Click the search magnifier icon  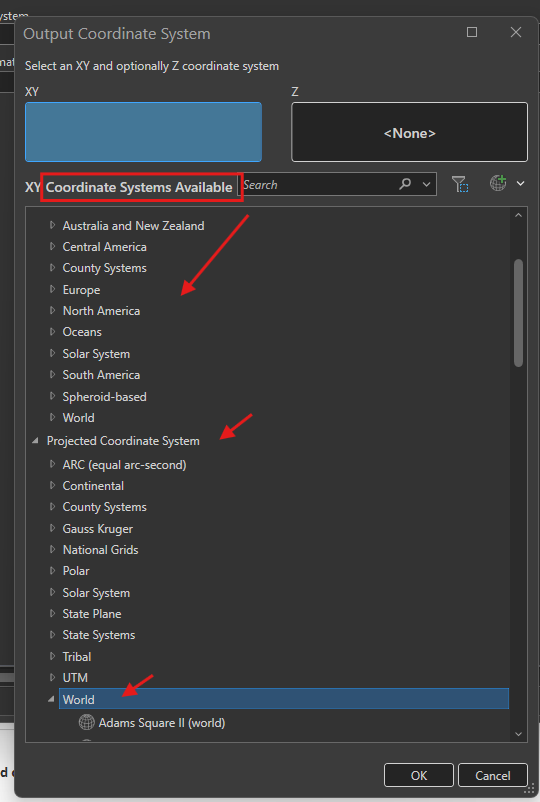(x=405, y=184)
